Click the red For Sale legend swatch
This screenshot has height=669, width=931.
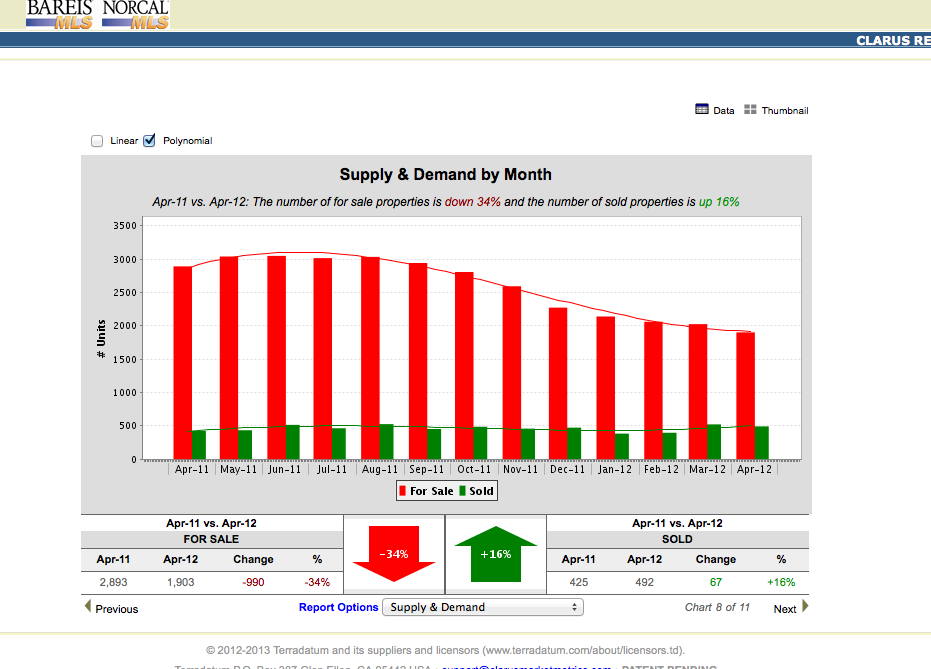click(403, 491)
